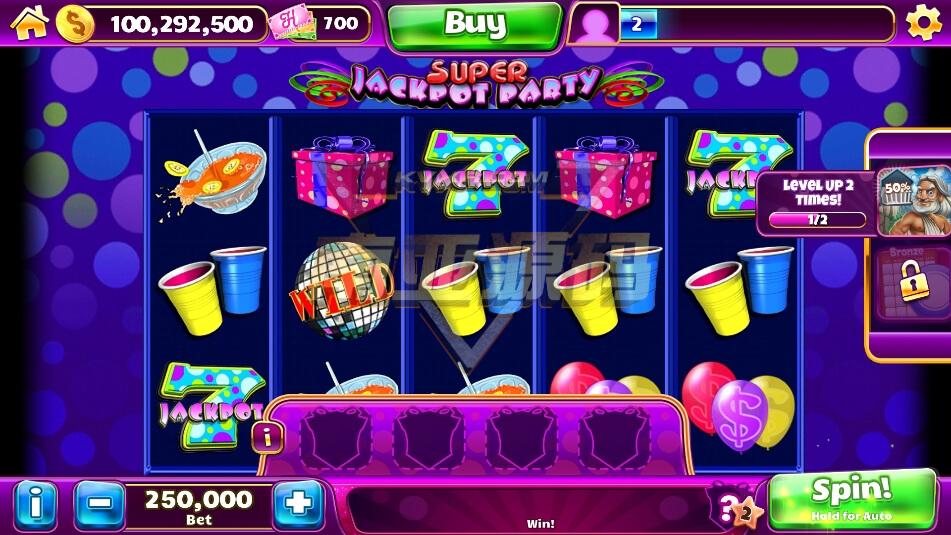Open paytable info button beside bet
This screenshot has width=951, height=535.
(x=36, y=504)
